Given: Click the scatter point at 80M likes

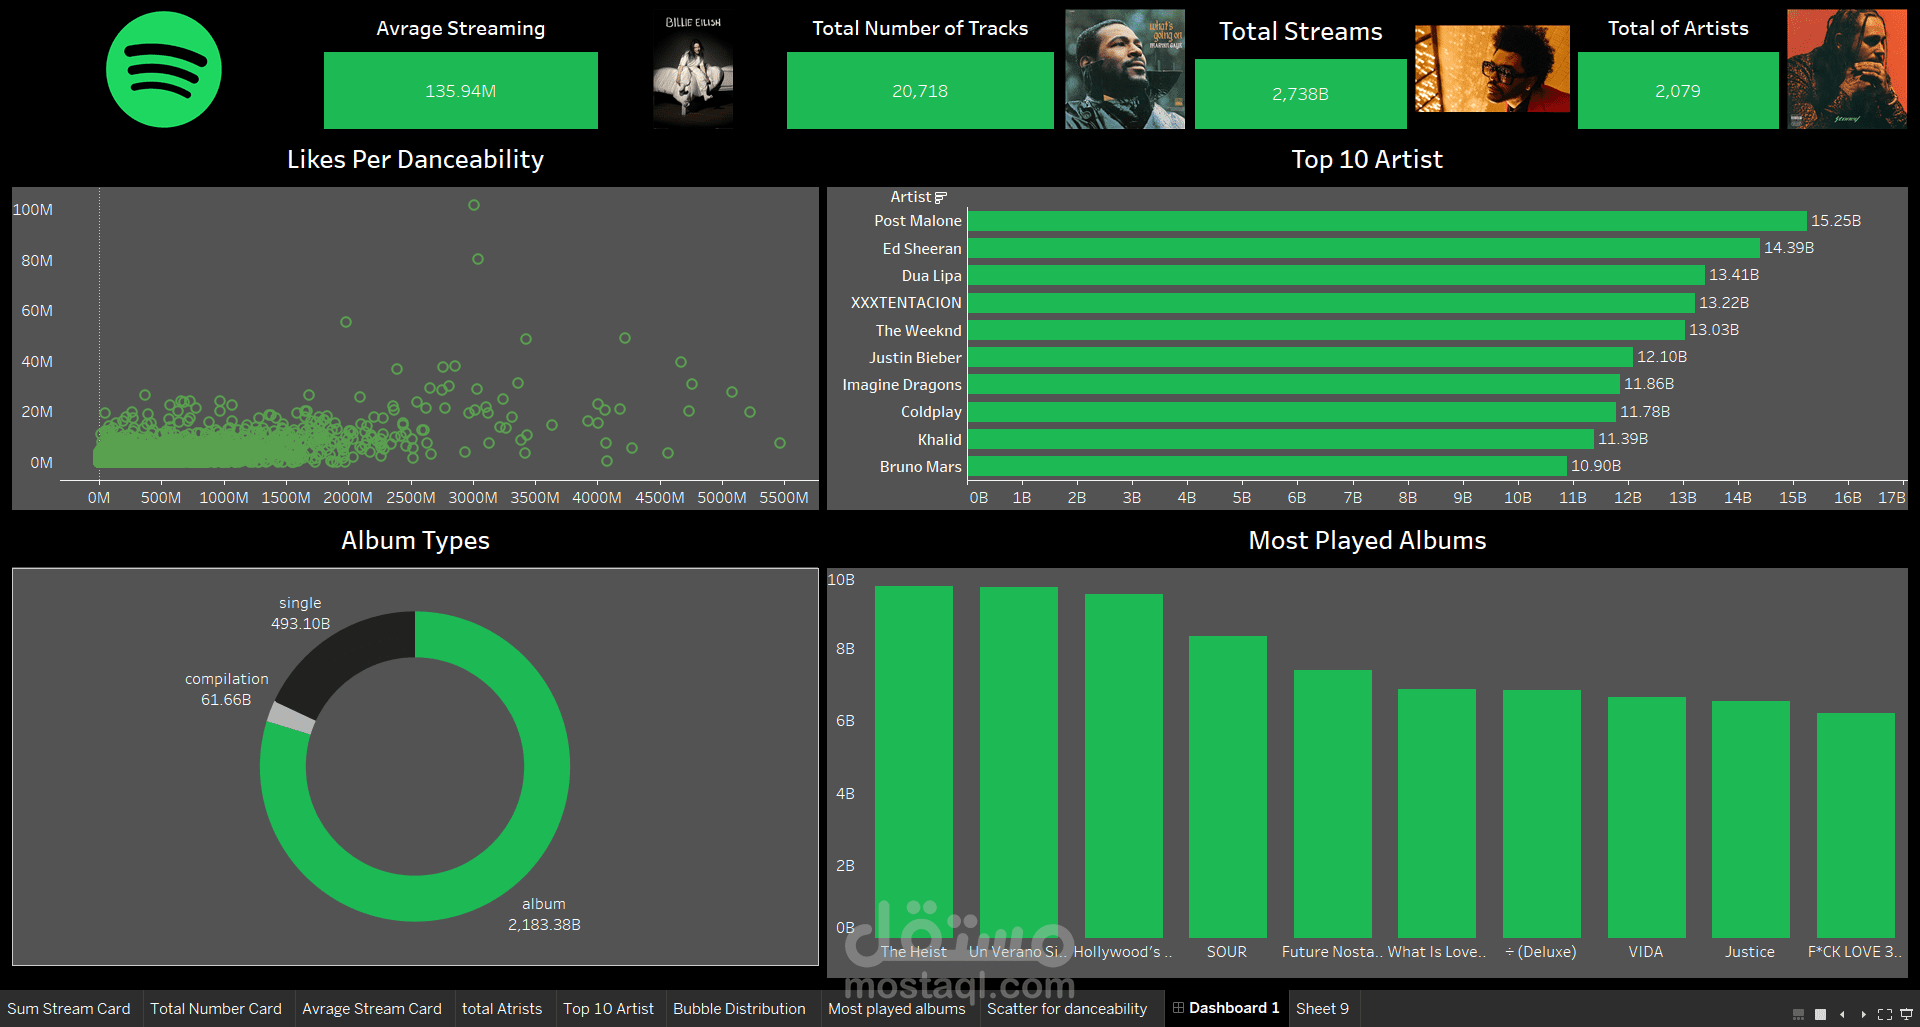Looking at the screenshot, I should tap(478, 259).
